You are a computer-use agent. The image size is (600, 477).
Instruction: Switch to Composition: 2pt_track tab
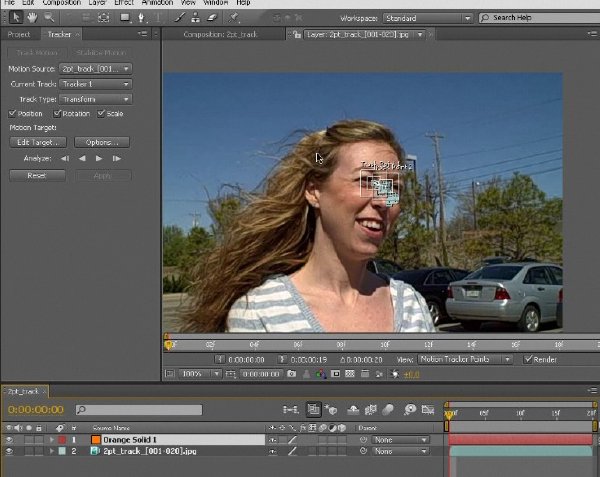pyautogui.click(x=220, y=34)
